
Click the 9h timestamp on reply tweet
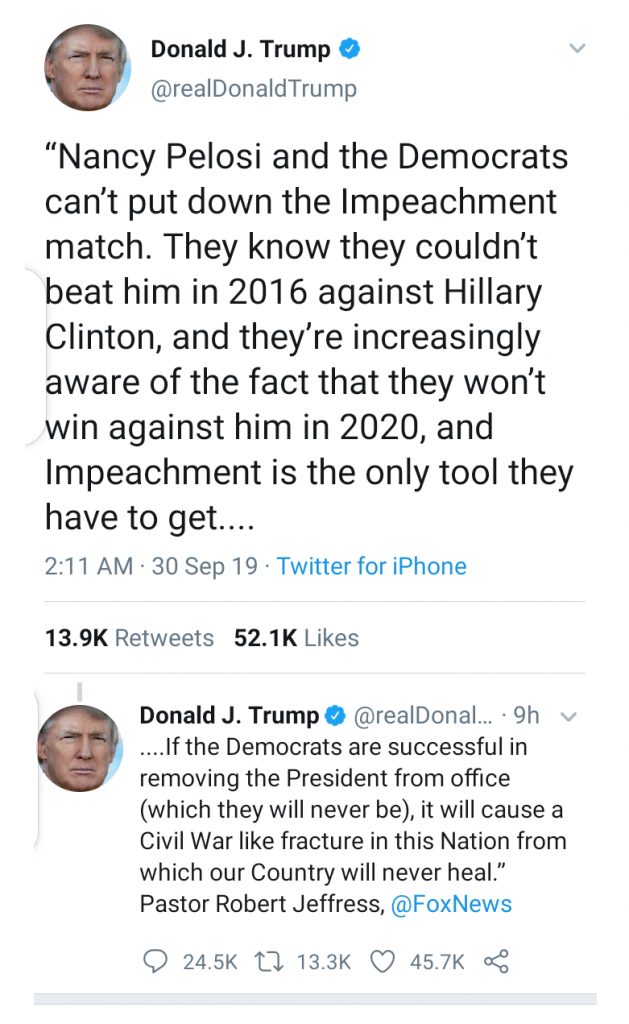526,716
